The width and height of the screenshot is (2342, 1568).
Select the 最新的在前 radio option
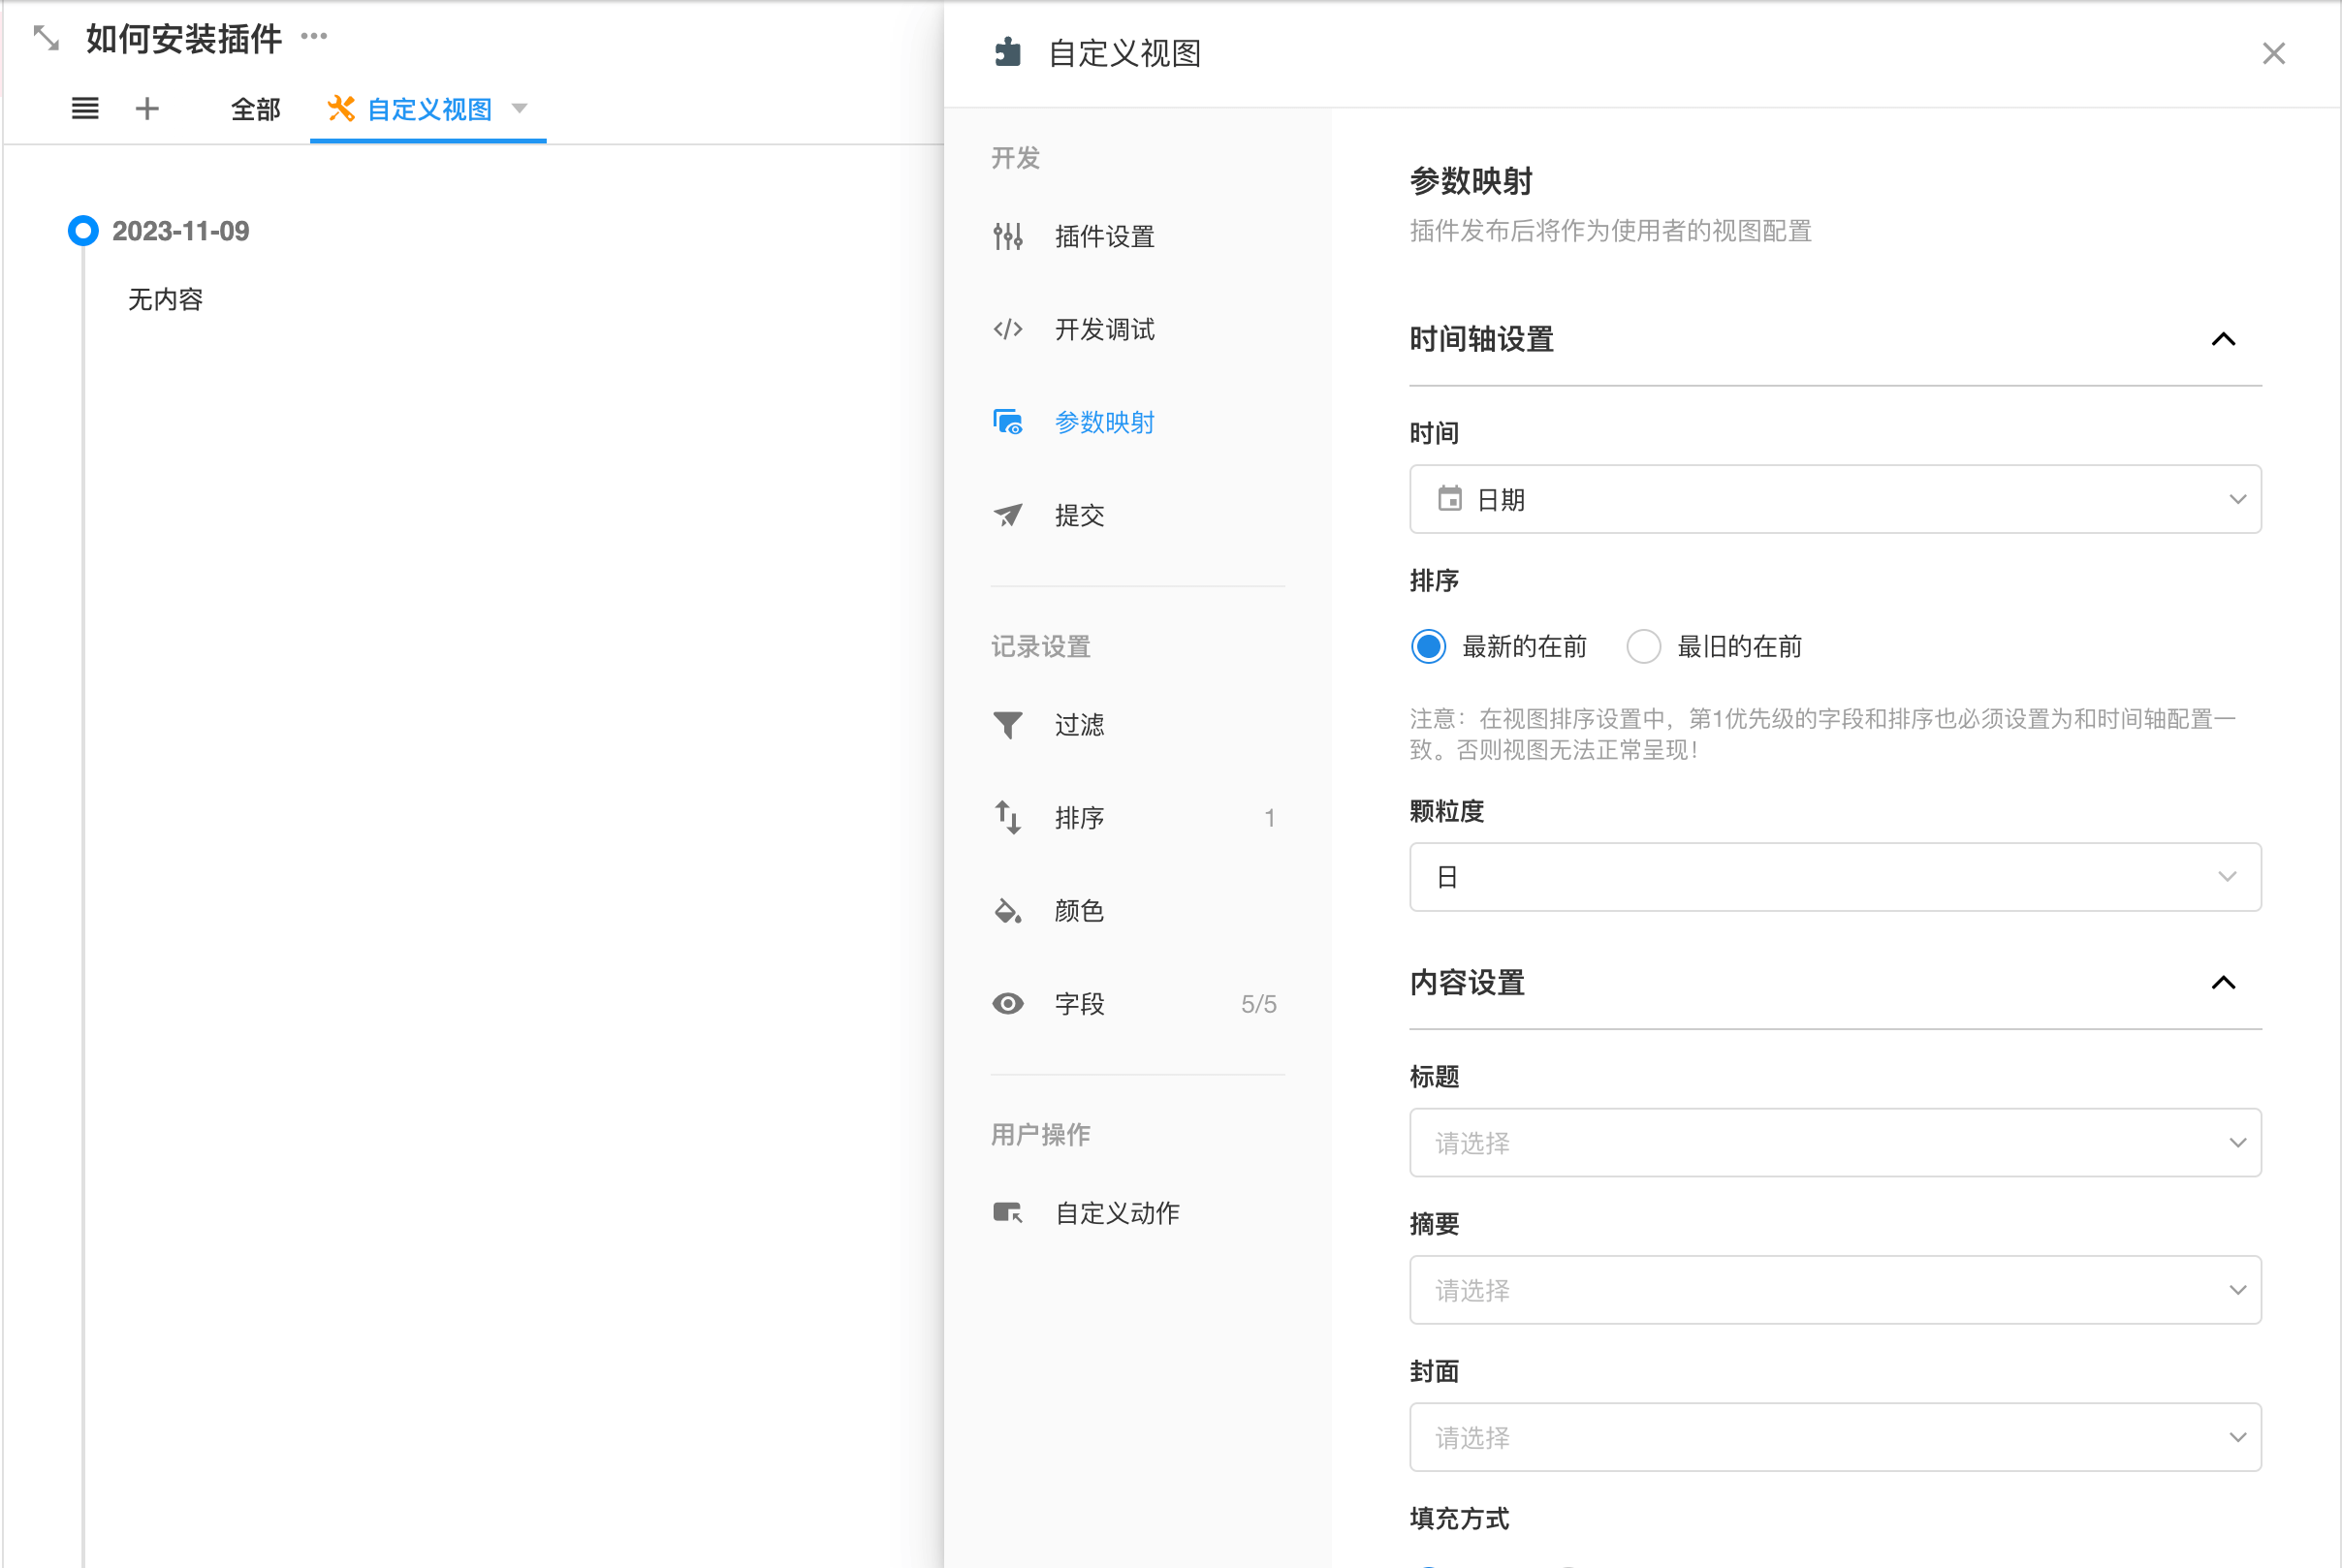[1428, 646]
